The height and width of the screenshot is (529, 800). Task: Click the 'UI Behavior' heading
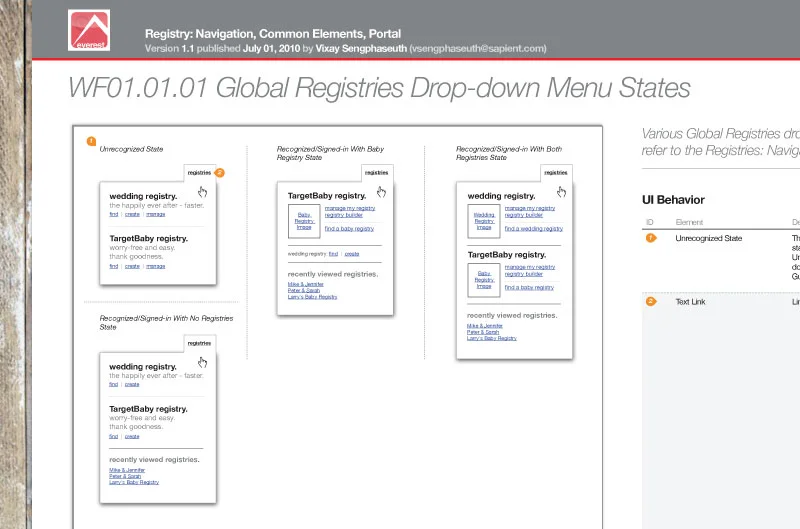(673, 200)
